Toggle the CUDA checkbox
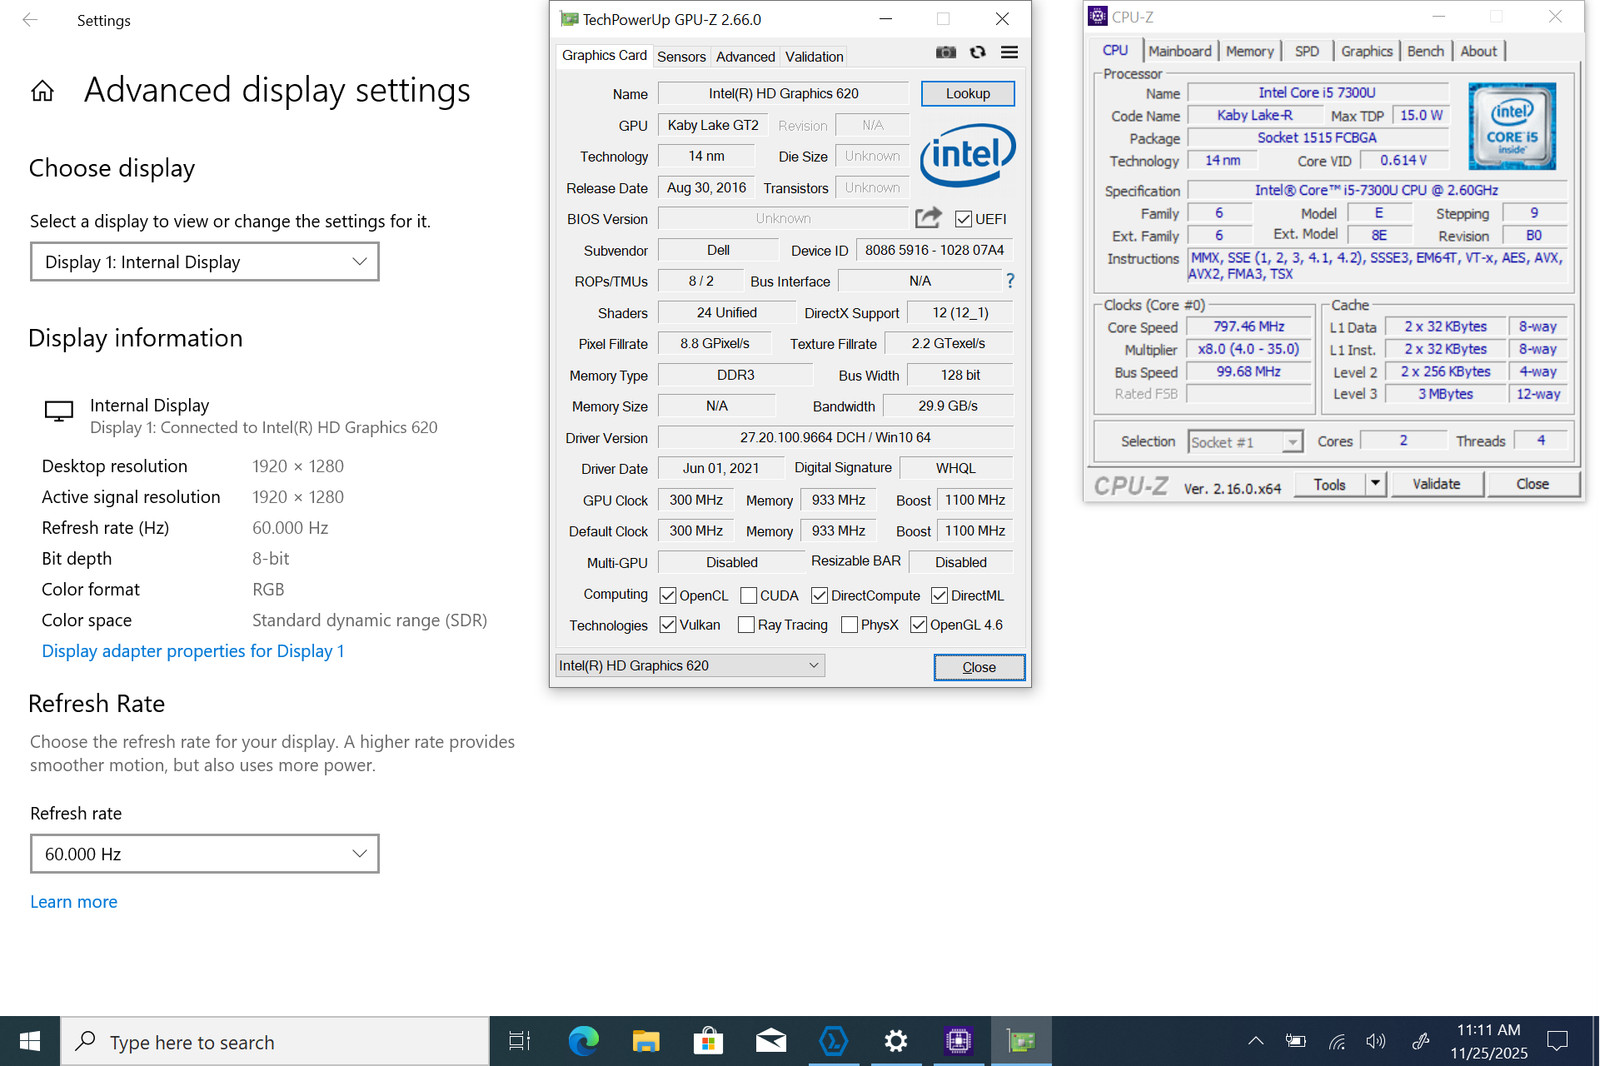Viewport: 1600px width, 1066px height. coord(748,596)
